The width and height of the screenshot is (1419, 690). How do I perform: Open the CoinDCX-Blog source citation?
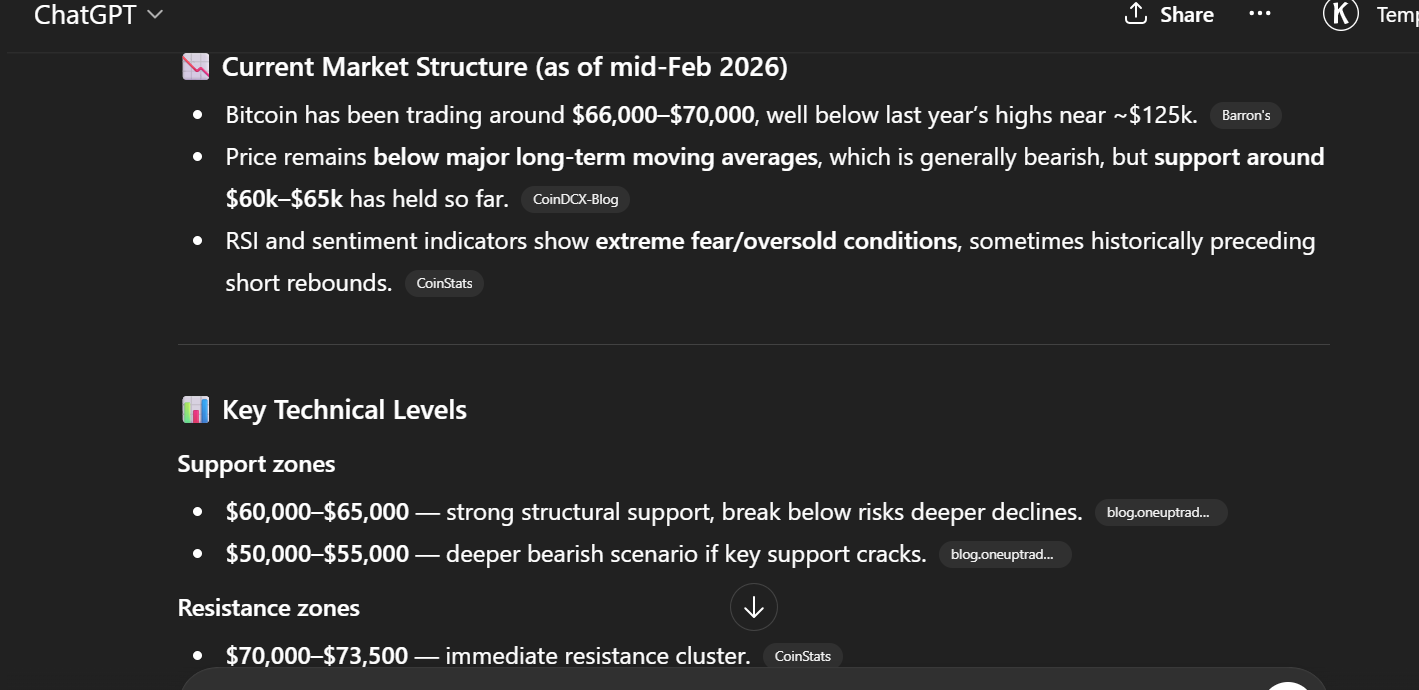tap(575, 199)
